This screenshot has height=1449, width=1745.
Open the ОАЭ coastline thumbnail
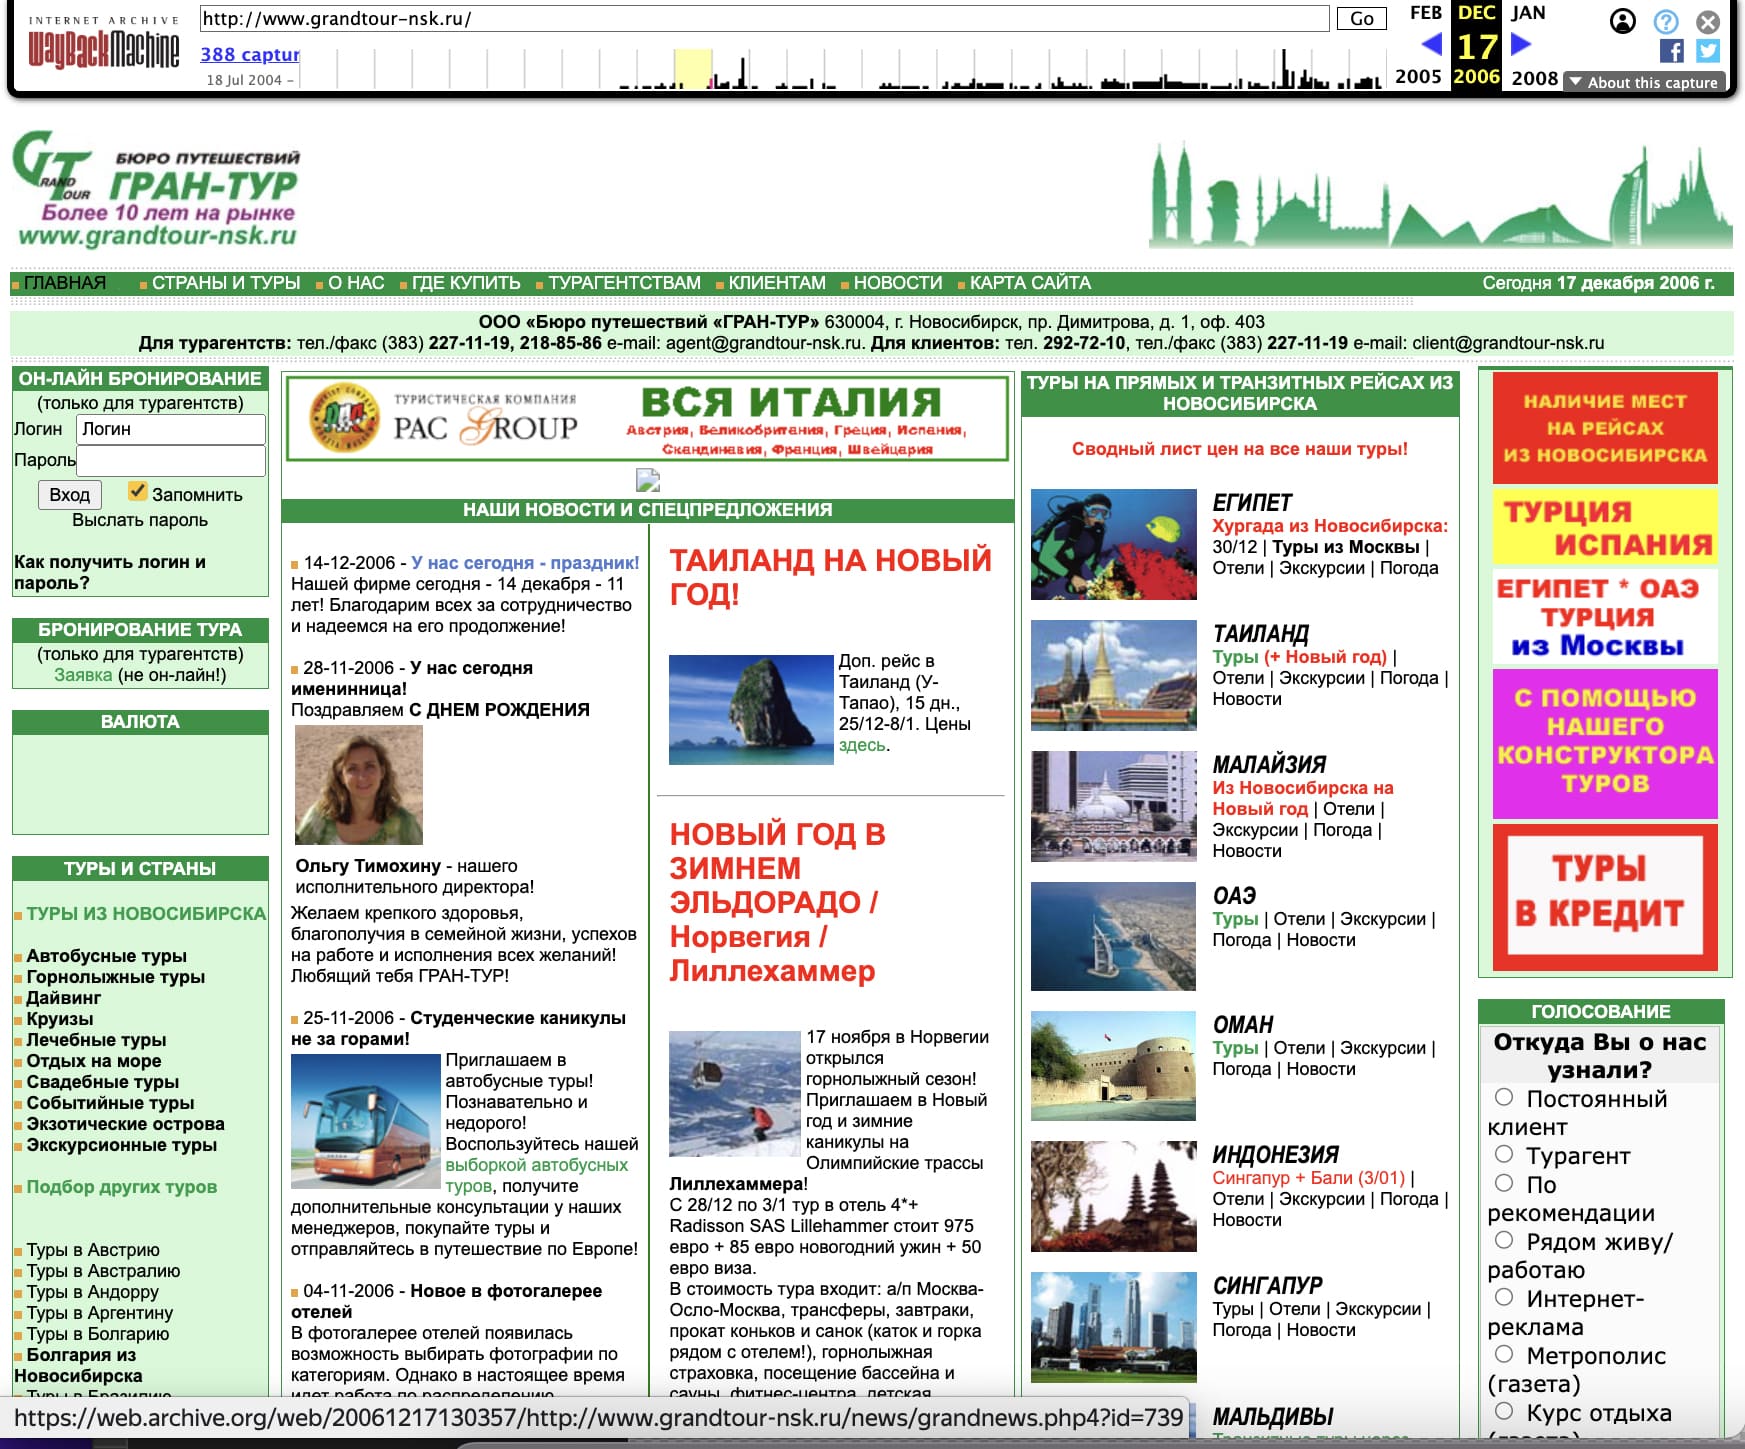click(x=1113, y=936)
